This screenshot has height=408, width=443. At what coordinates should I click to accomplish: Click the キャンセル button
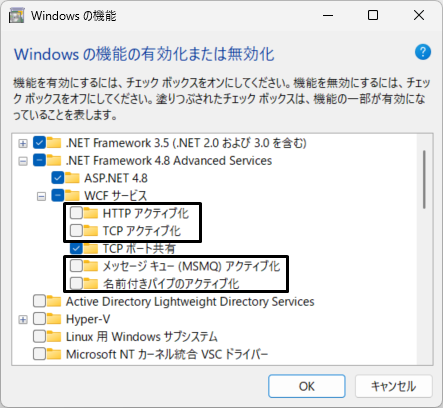click(394, 386)
